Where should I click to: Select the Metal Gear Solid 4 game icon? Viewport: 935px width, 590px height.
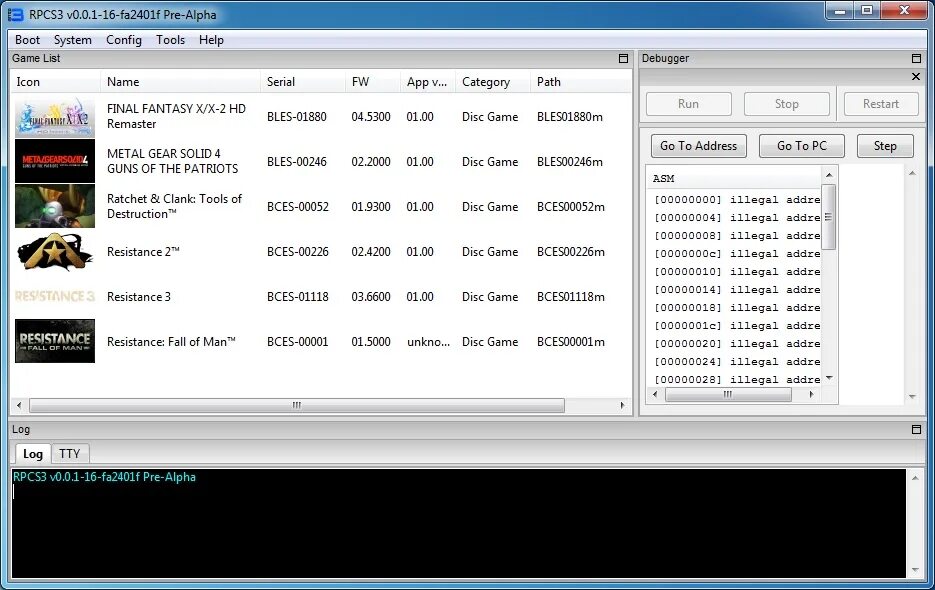55,161
